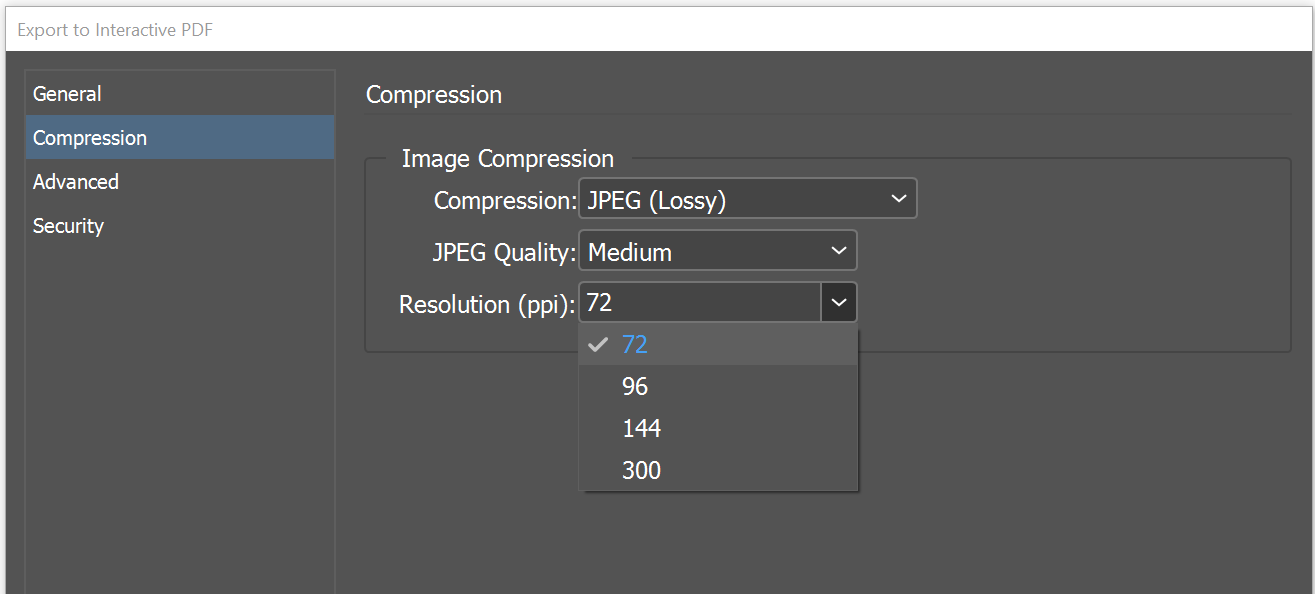Image resolution: width=1315 pixels, height=594 pixels.
Task: Pick 144 ppi from the list
Action: point(641,429)
